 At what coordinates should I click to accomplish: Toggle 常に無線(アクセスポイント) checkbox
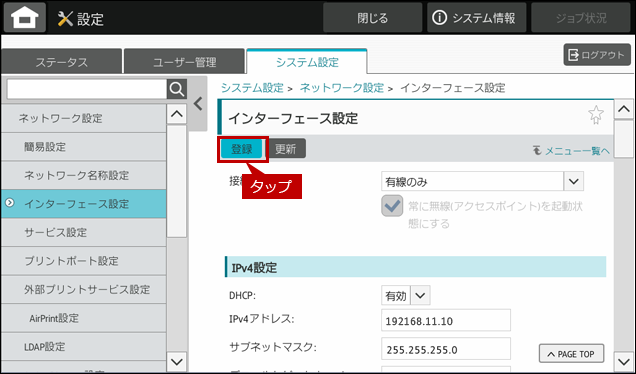(392, 206)
